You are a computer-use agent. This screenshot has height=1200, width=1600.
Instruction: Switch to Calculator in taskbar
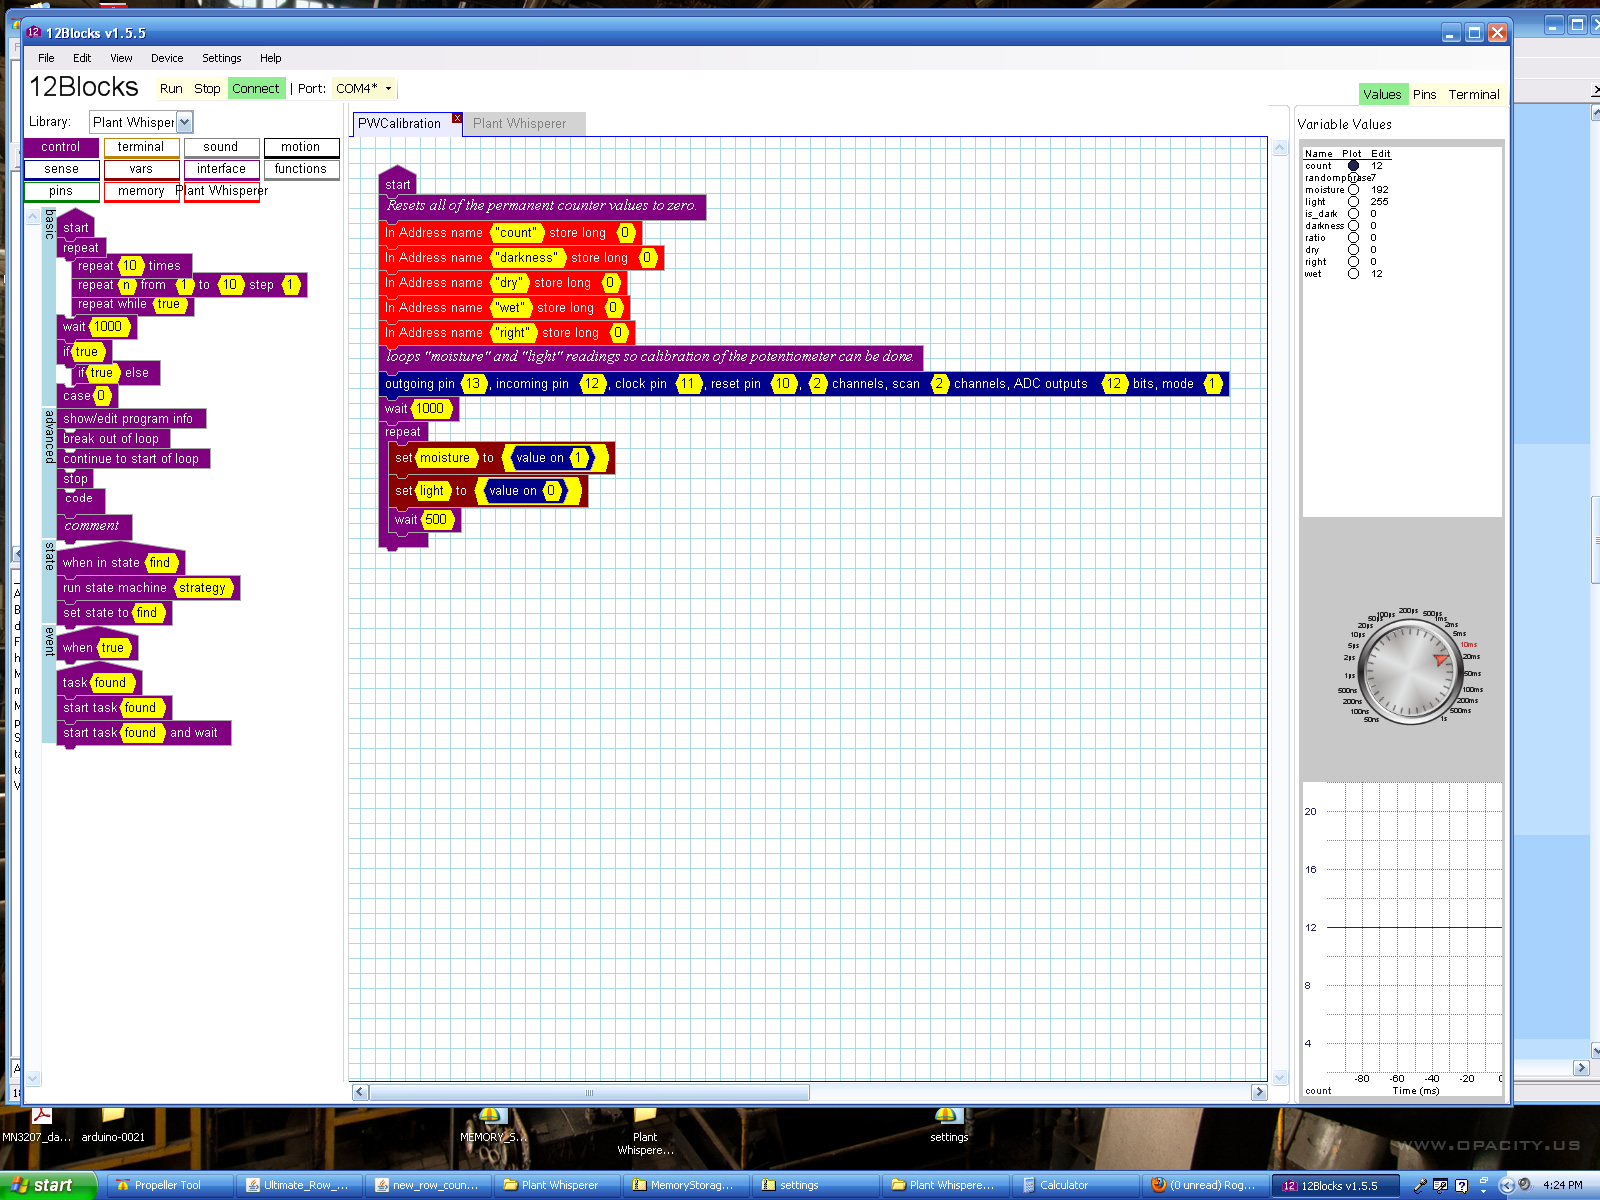coord(1075,1185)
